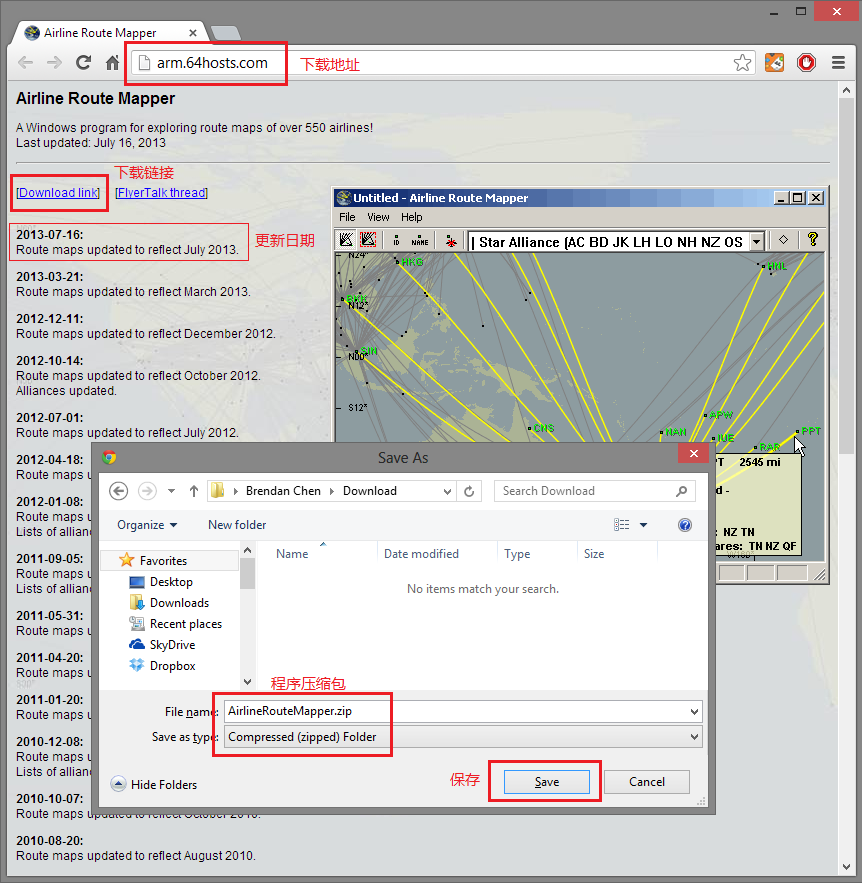Select Downloads in the navigation pane
Screen dimensions: 862x883
[x=179, y=603]
